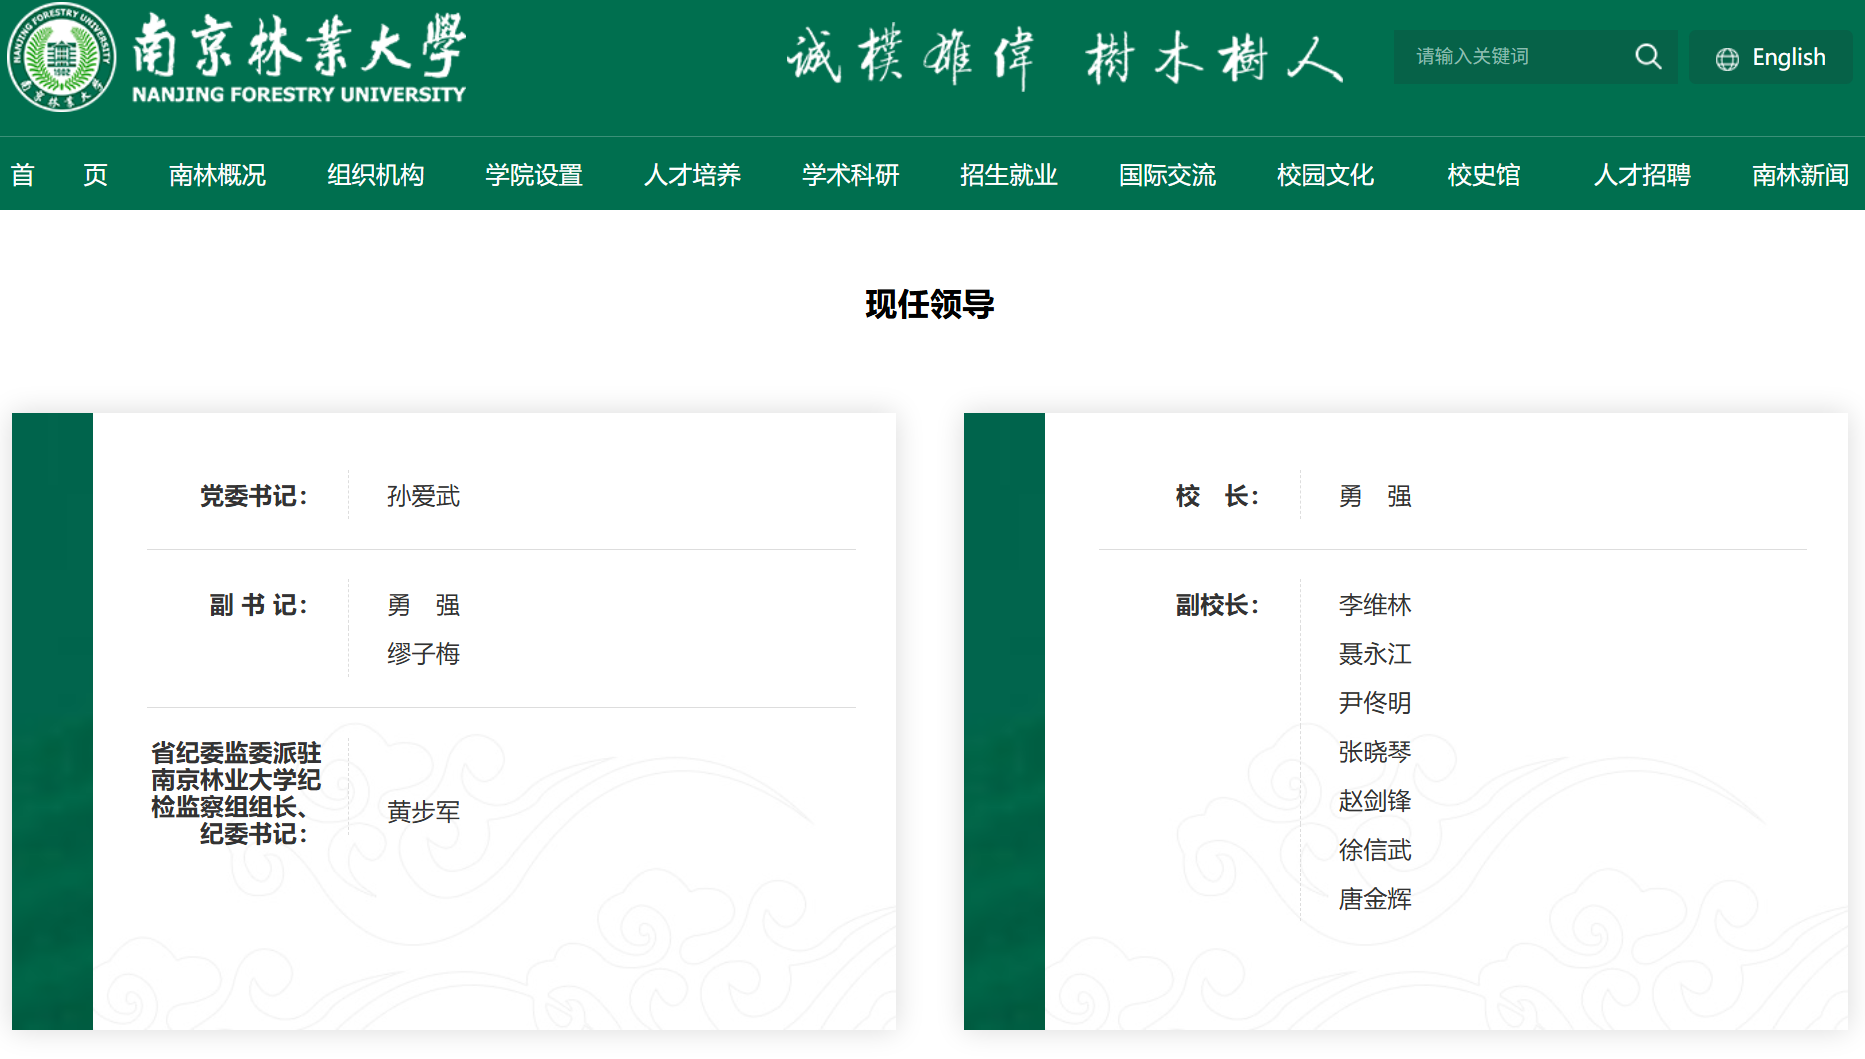Viewport: 1865px width, 1059px height.
Task: Click the 副校长 label
Action: click(x=1218, y=605)
